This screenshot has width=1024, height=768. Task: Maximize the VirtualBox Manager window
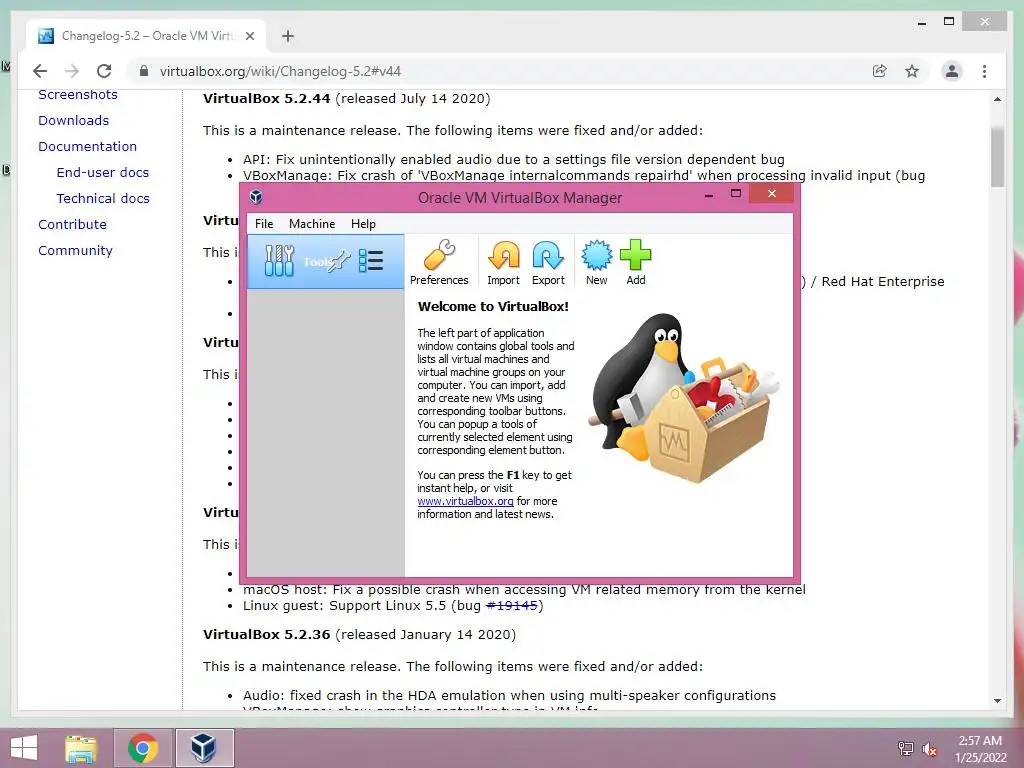coord(736,194)
